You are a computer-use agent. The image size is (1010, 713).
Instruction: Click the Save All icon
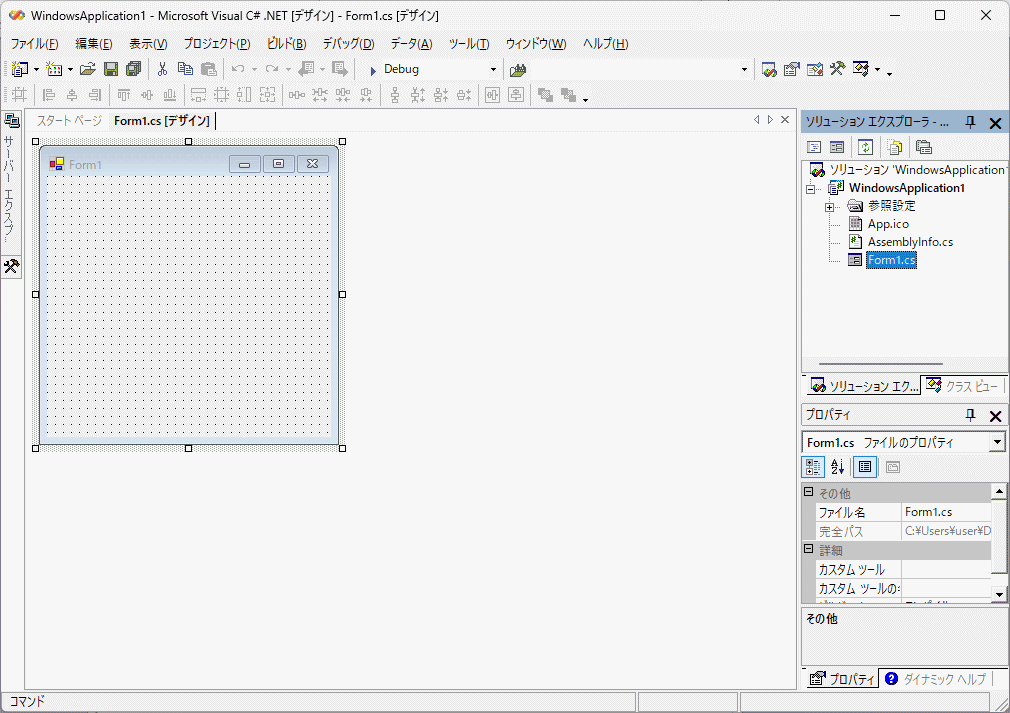(133, 69)
